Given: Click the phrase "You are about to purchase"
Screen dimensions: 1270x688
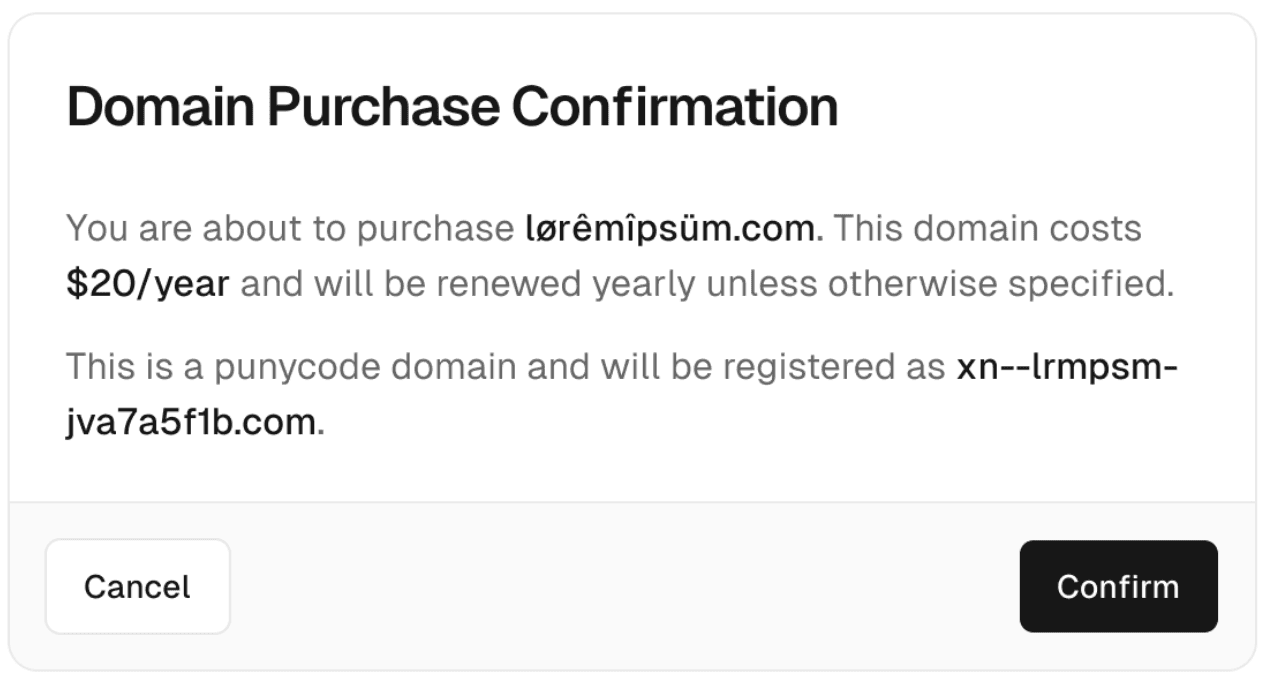Looking at the screenshot, I should [x=290, y=230].
